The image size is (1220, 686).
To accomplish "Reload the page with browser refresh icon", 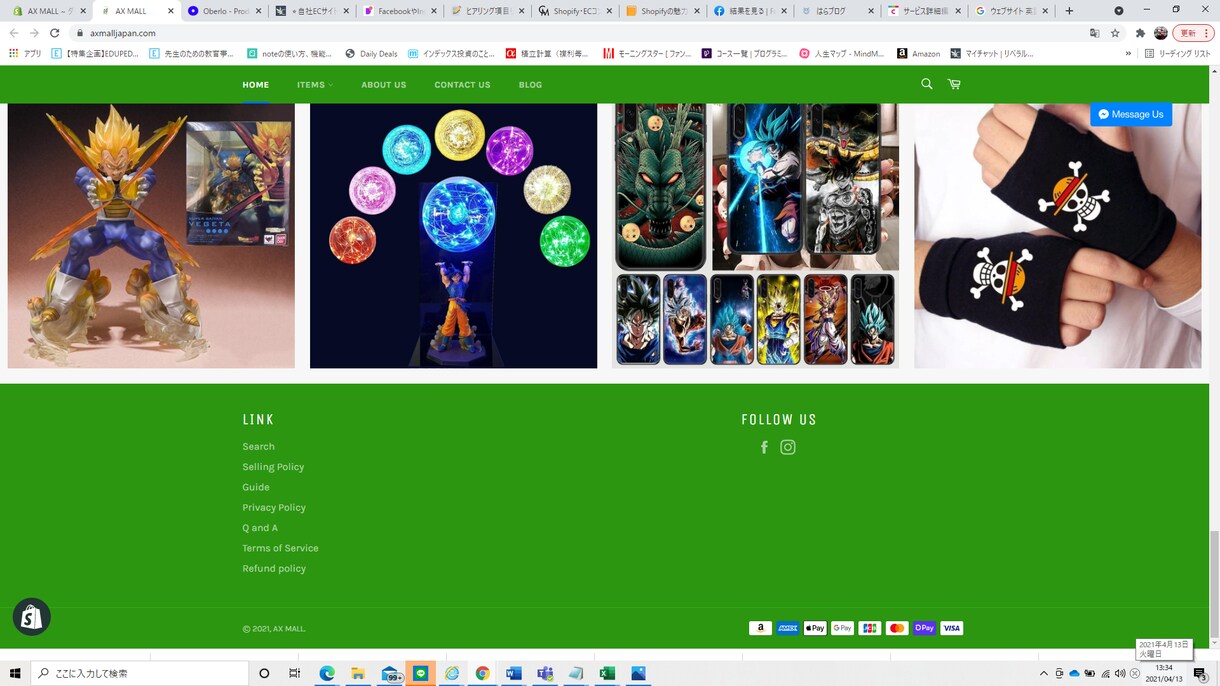I will coord(55,33).
